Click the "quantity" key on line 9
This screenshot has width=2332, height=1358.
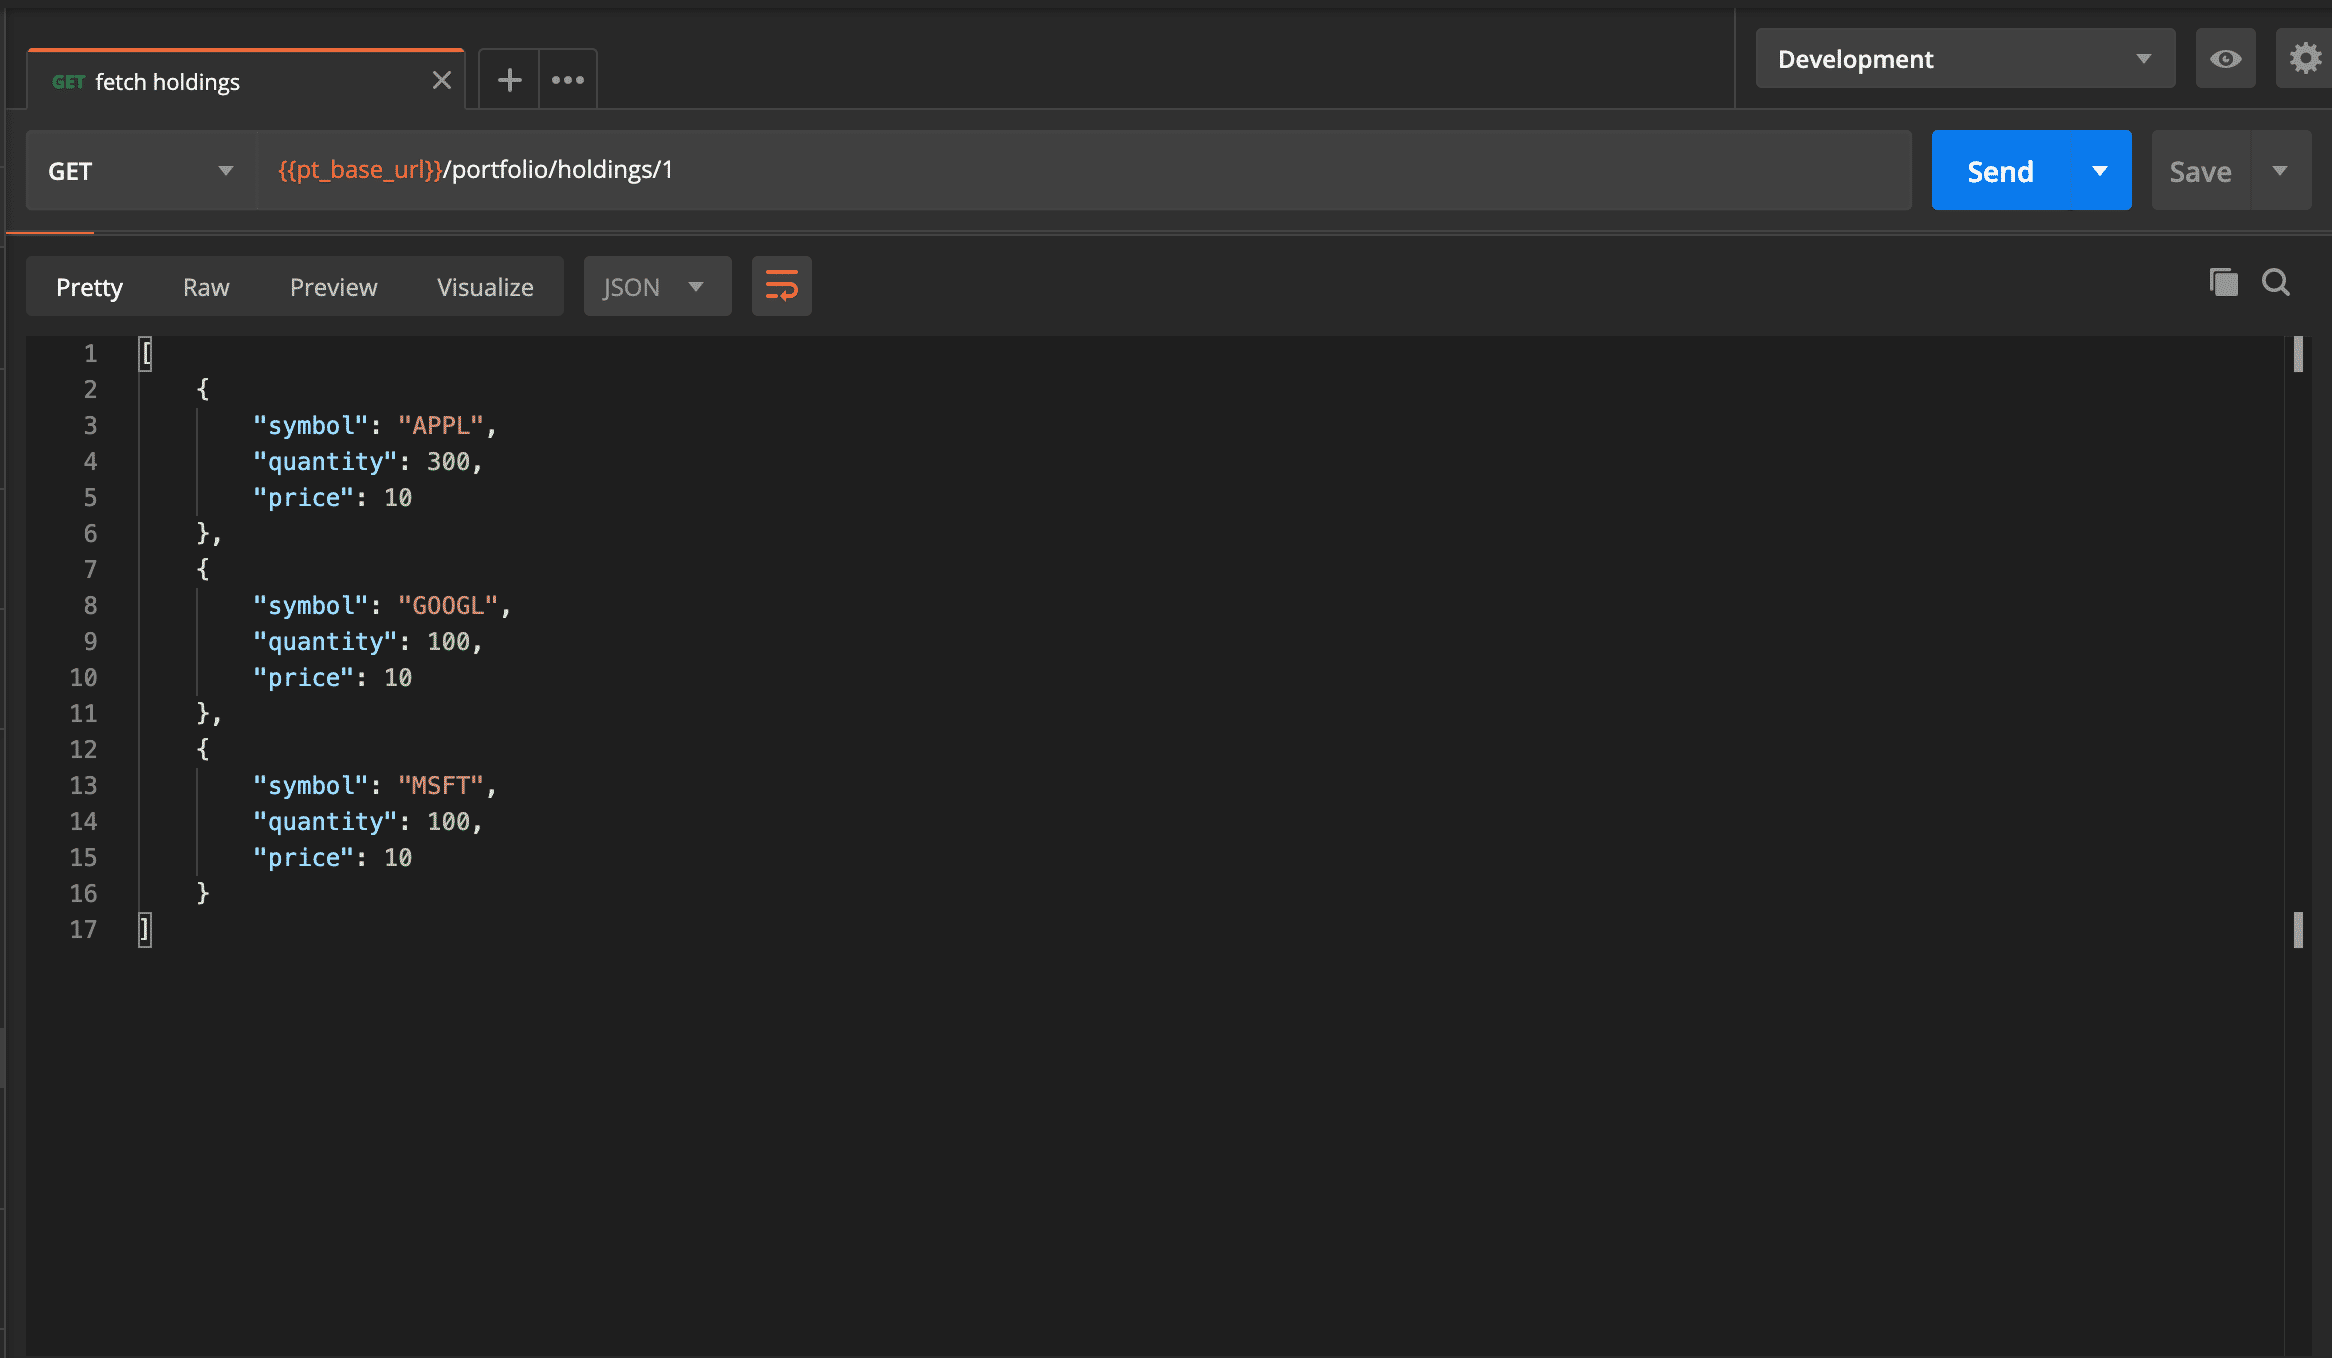click(325, 641)
